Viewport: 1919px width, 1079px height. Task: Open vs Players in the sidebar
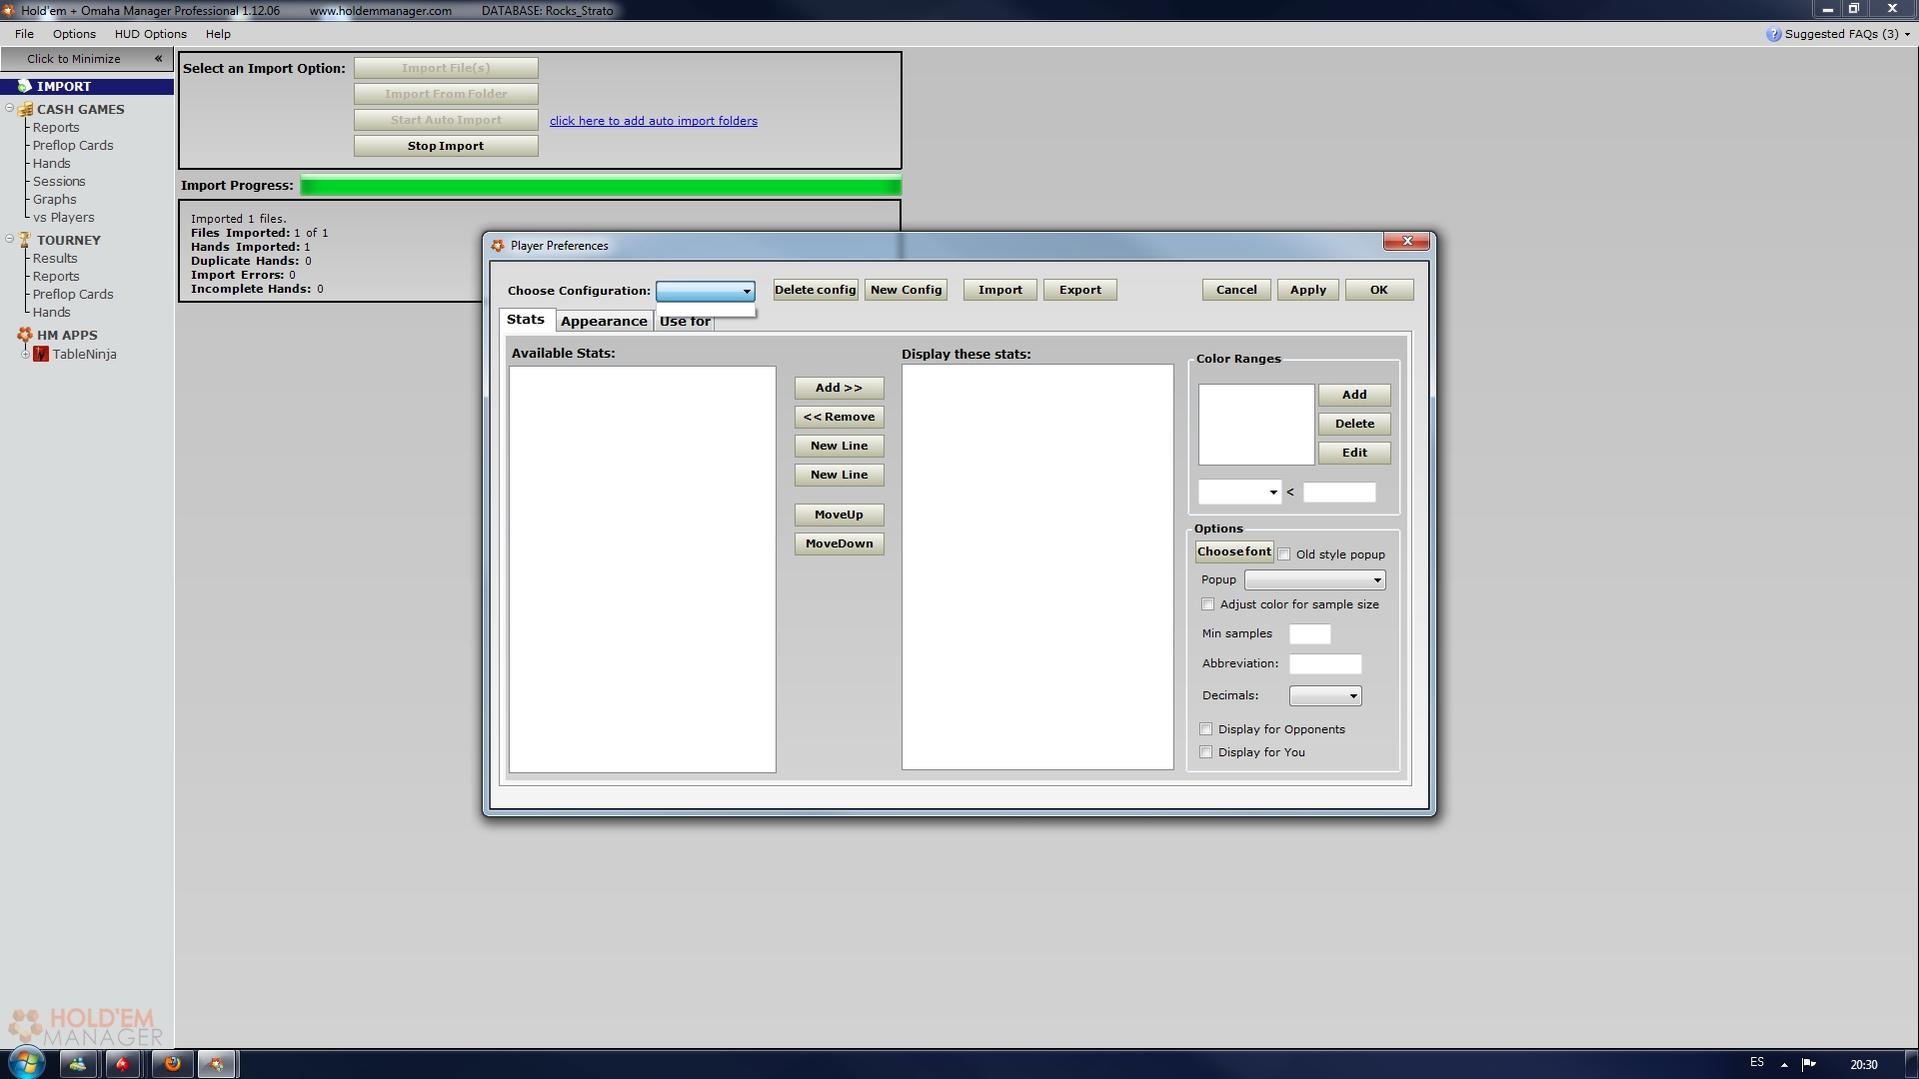point(63,217)
